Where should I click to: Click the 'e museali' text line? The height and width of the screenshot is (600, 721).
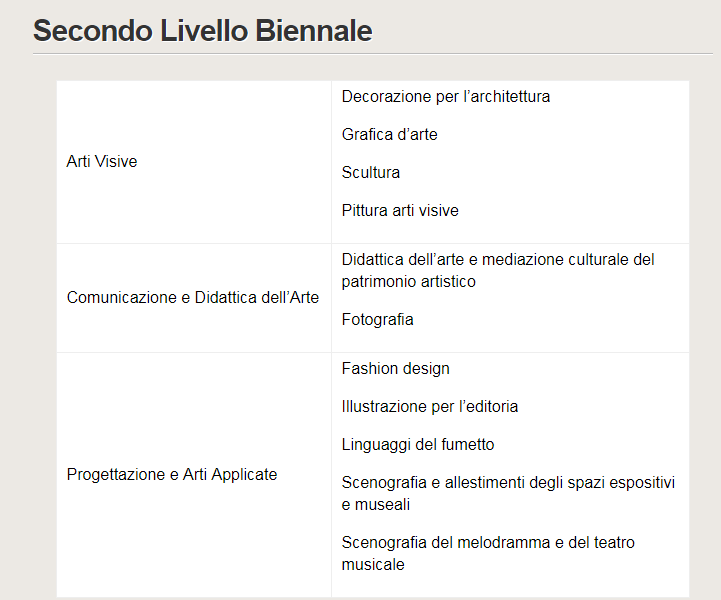[x=376, y=505]
